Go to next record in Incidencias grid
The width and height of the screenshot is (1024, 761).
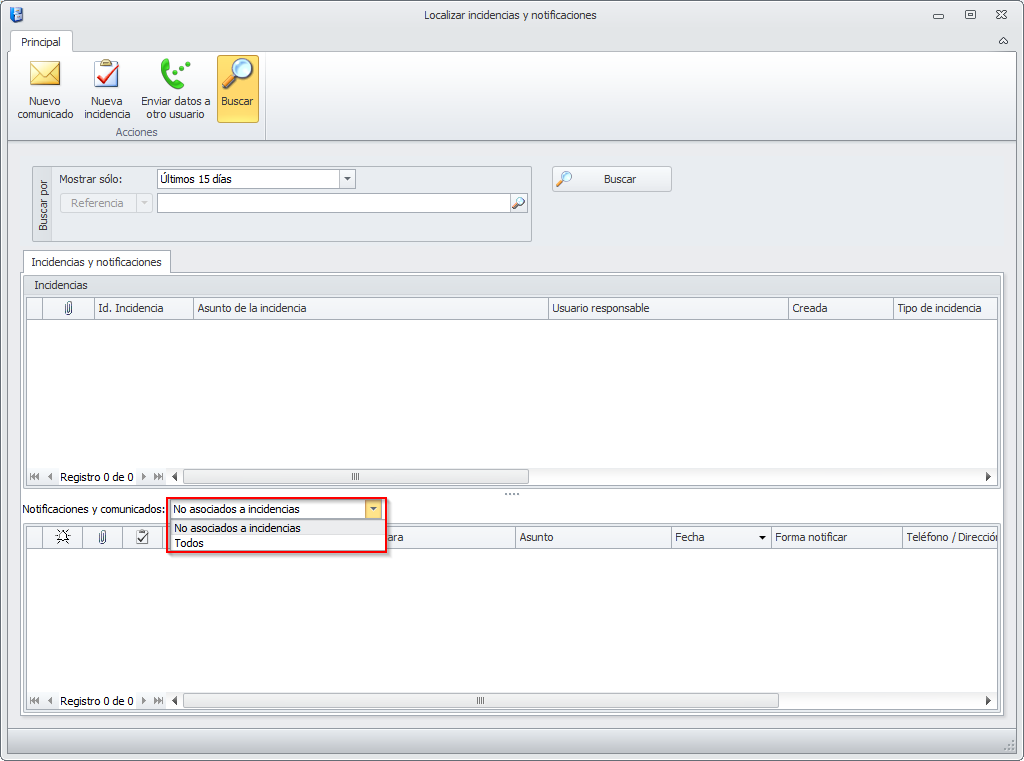[x=144, y=477]
